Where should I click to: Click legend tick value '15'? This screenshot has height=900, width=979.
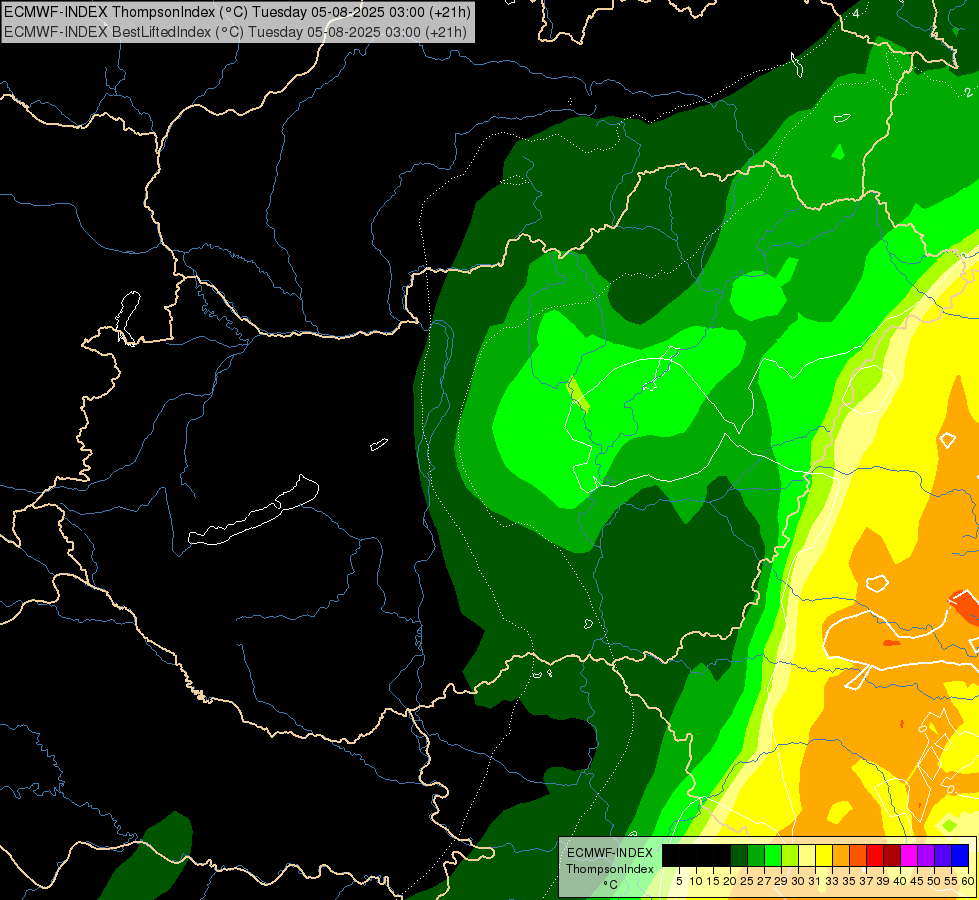coord(713,881)
